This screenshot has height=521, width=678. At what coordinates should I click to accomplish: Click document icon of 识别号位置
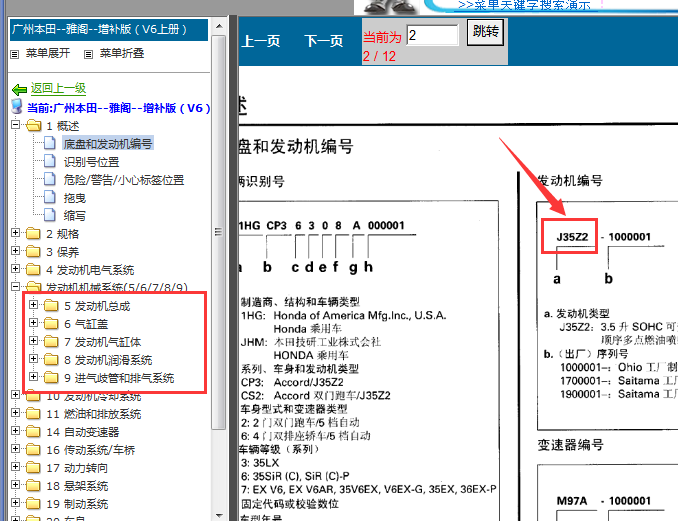pyautogui.click(x=50, y=161)
